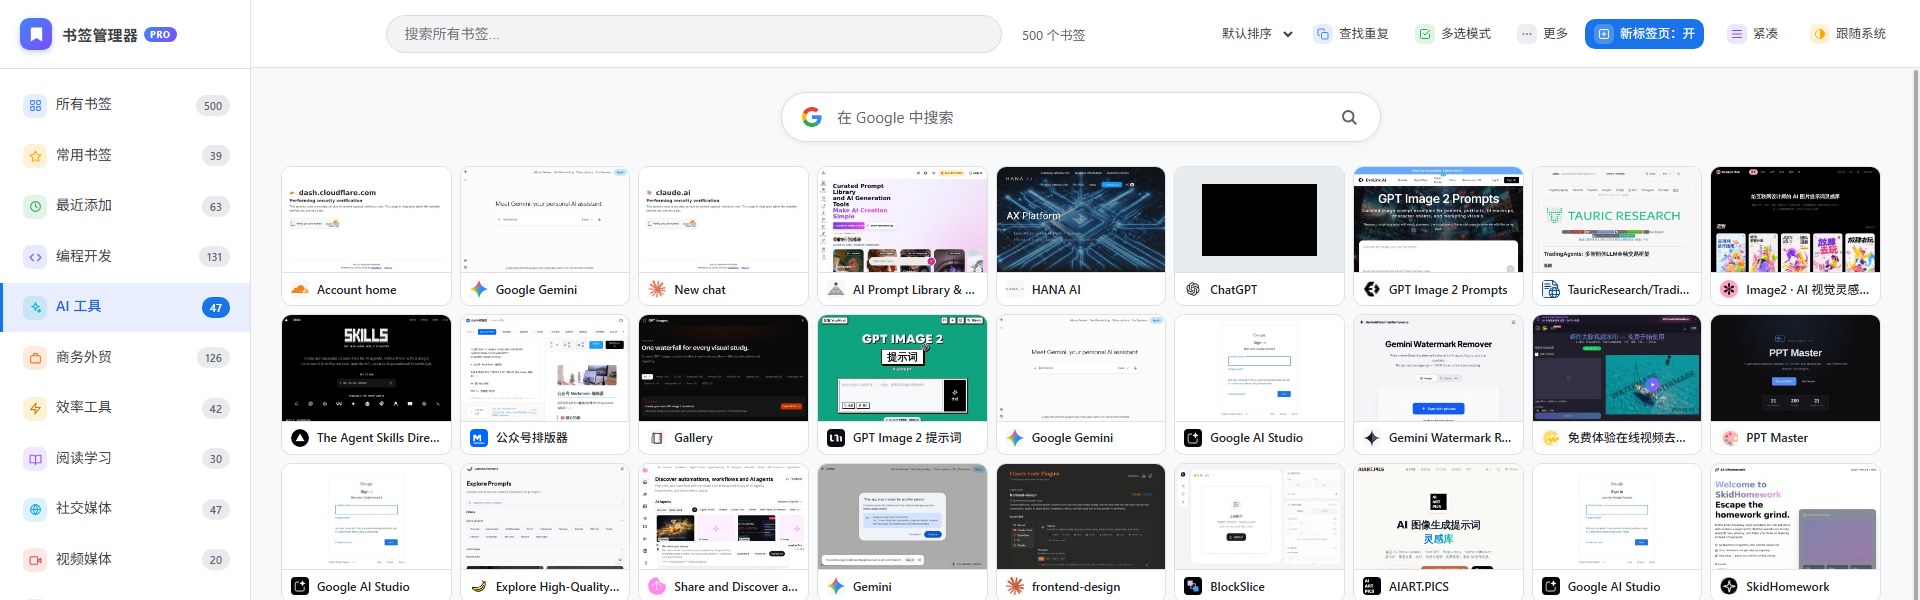Toggle the 新标签页: 开 button
The width and height of the screenshot is (1920, 600).
[1644, 34]
